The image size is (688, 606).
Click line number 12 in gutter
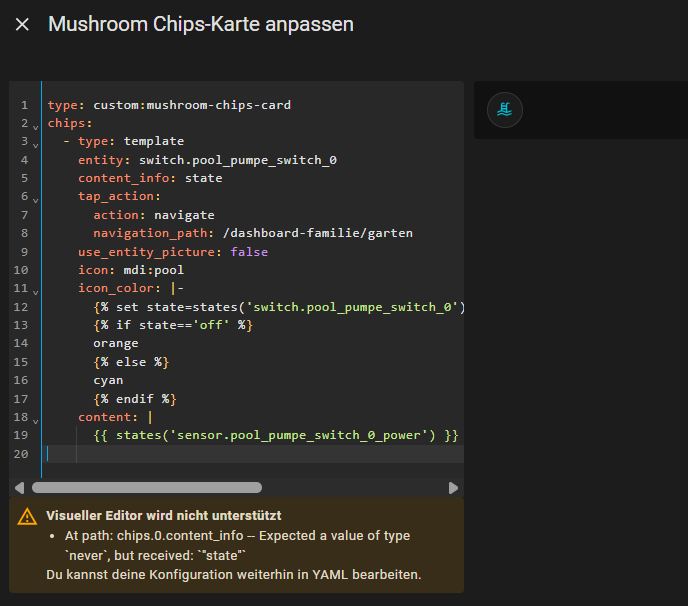point(21,307)
